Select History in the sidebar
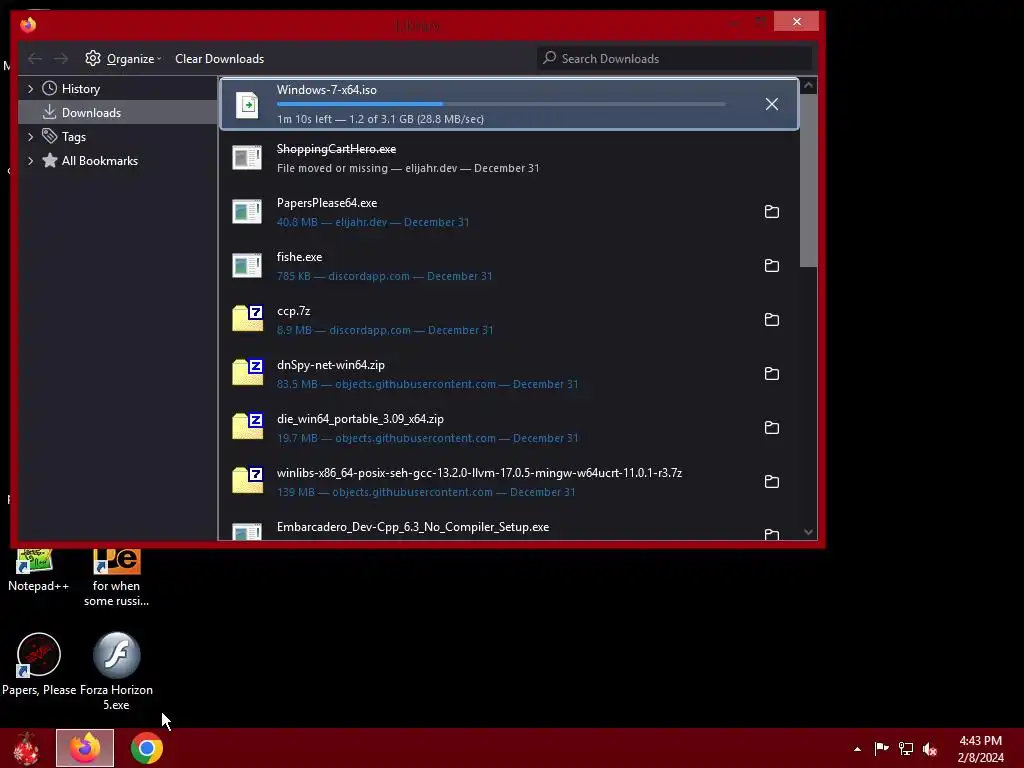1024x768 pixels. point(81,88)
